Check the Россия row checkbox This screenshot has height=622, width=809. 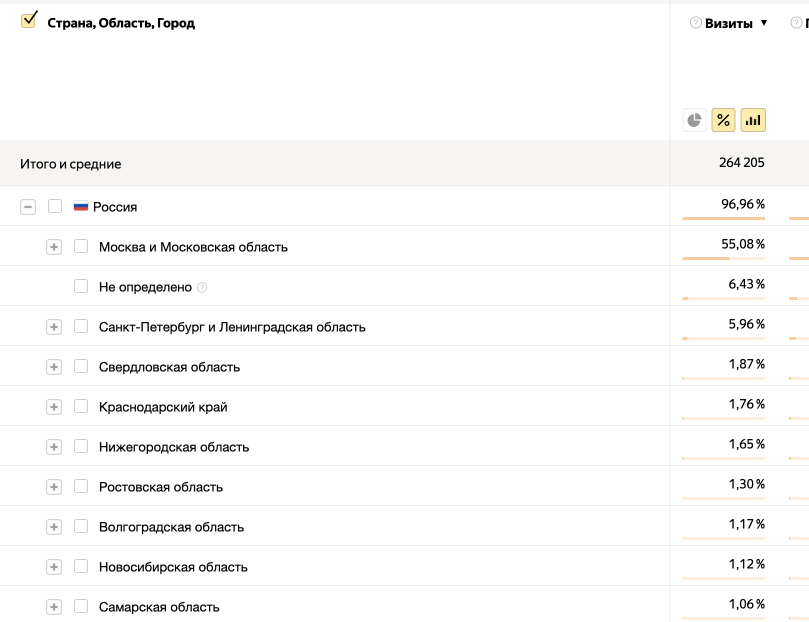click(x=55, y=206)
